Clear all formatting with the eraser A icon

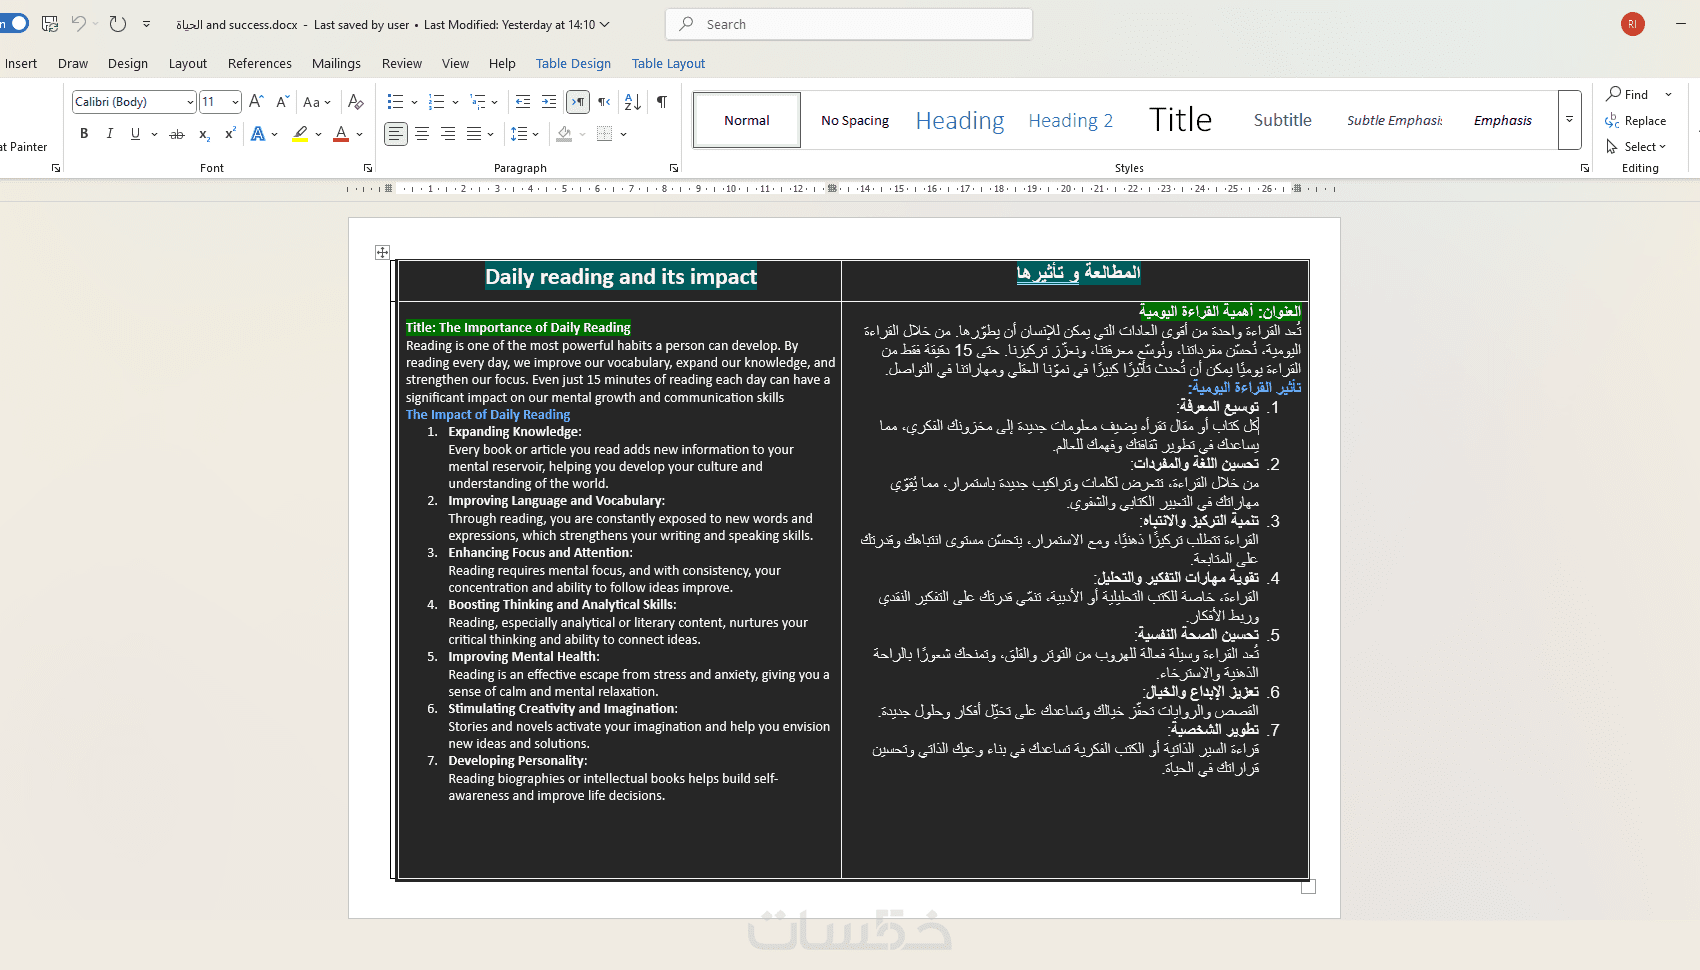click(355, 102)
